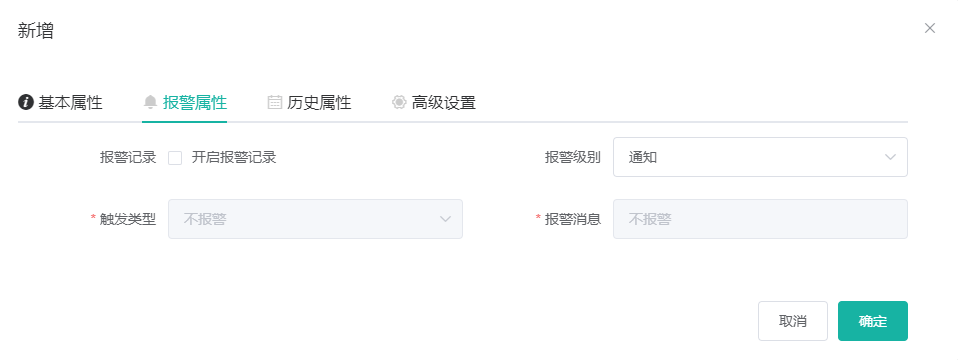Click the chevron arrow in 触发类型 box
This screenshot has height=360, width=958.
point(445,219)
